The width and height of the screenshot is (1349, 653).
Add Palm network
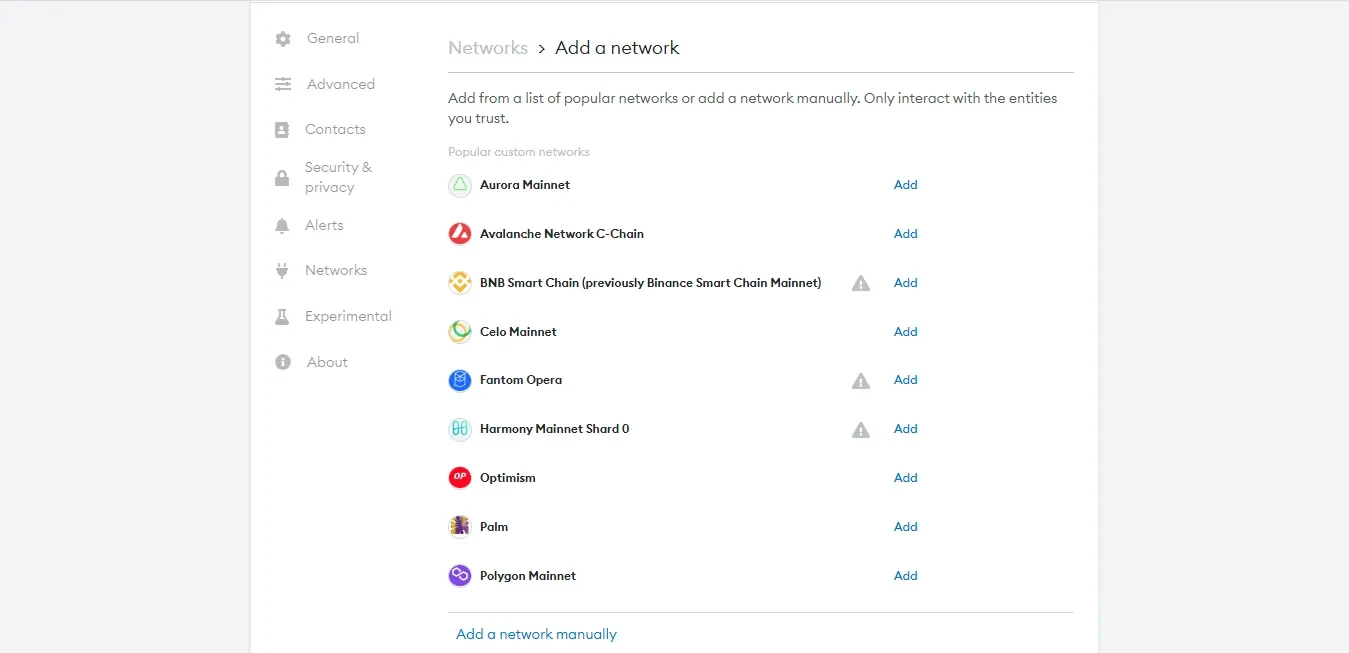pyautogui.click(x=906, y=527)
